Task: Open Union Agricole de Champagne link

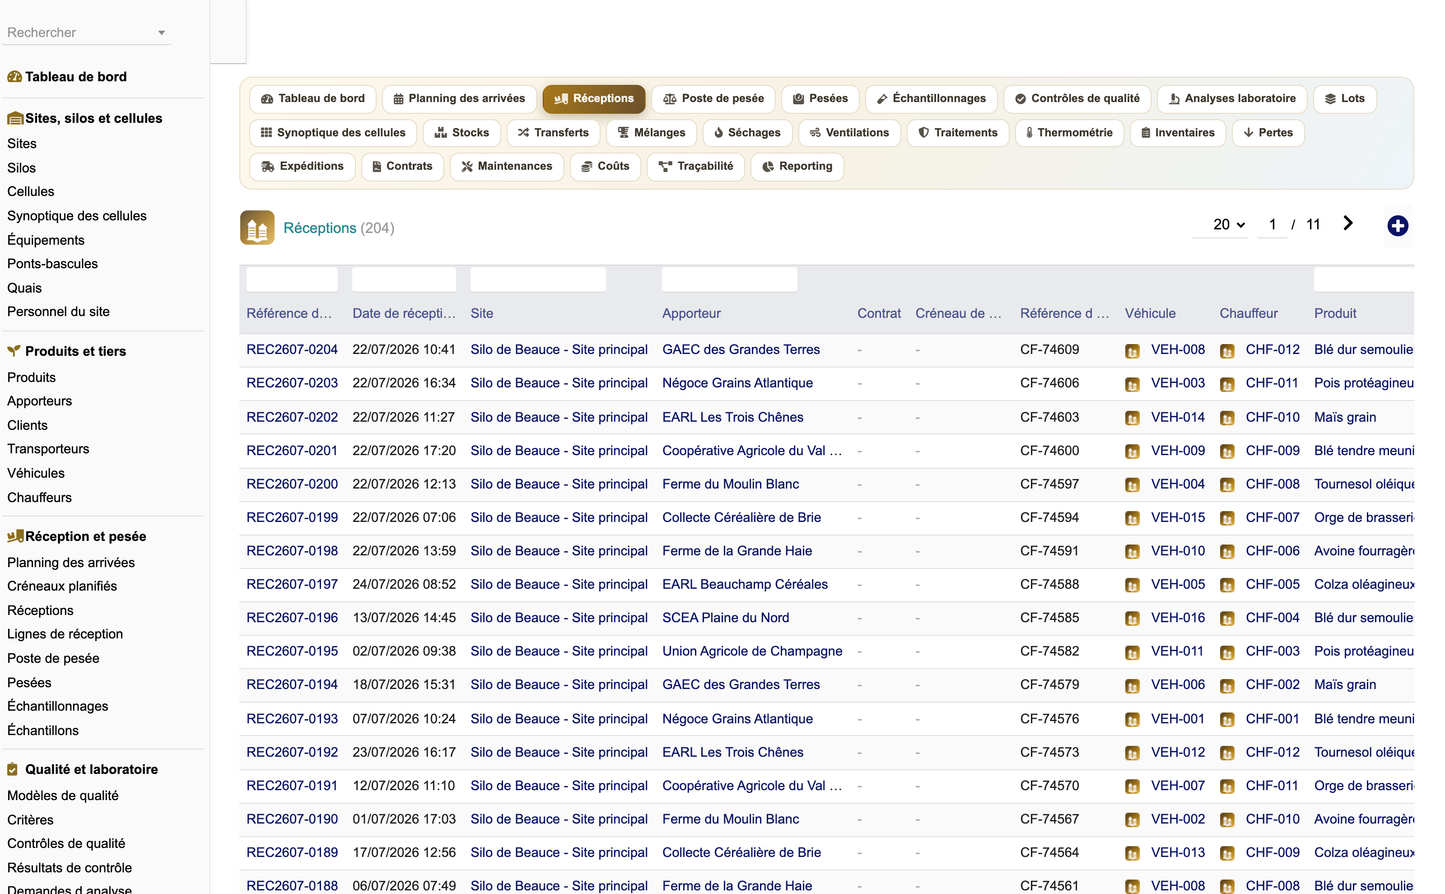Action: pos(752,651)
